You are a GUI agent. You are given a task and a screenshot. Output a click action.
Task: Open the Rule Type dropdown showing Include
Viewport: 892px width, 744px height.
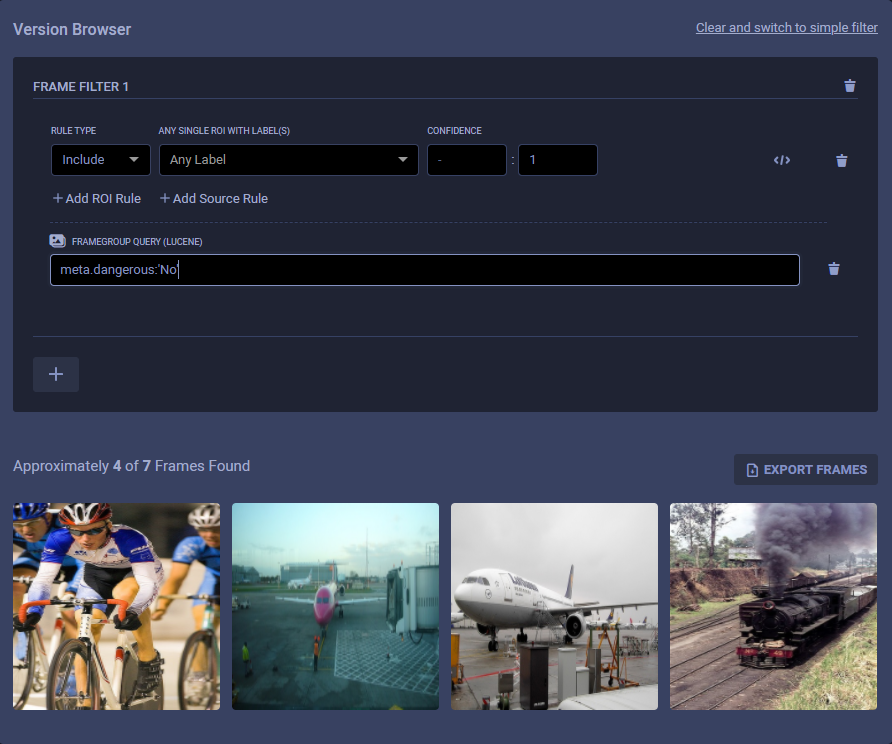[100, 160]
